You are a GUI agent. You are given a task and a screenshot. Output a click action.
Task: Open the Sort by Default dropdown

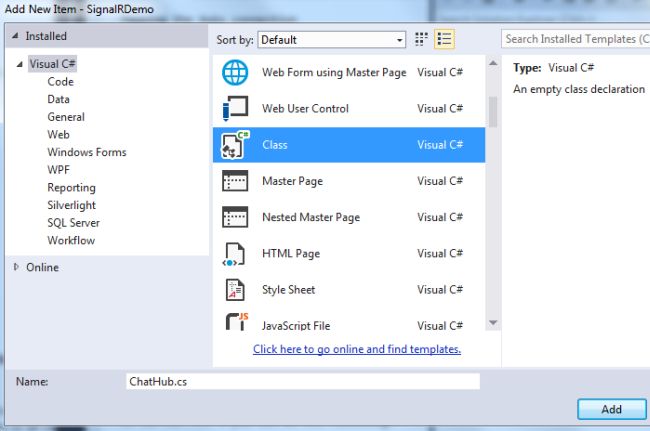(x=332, y=40)
